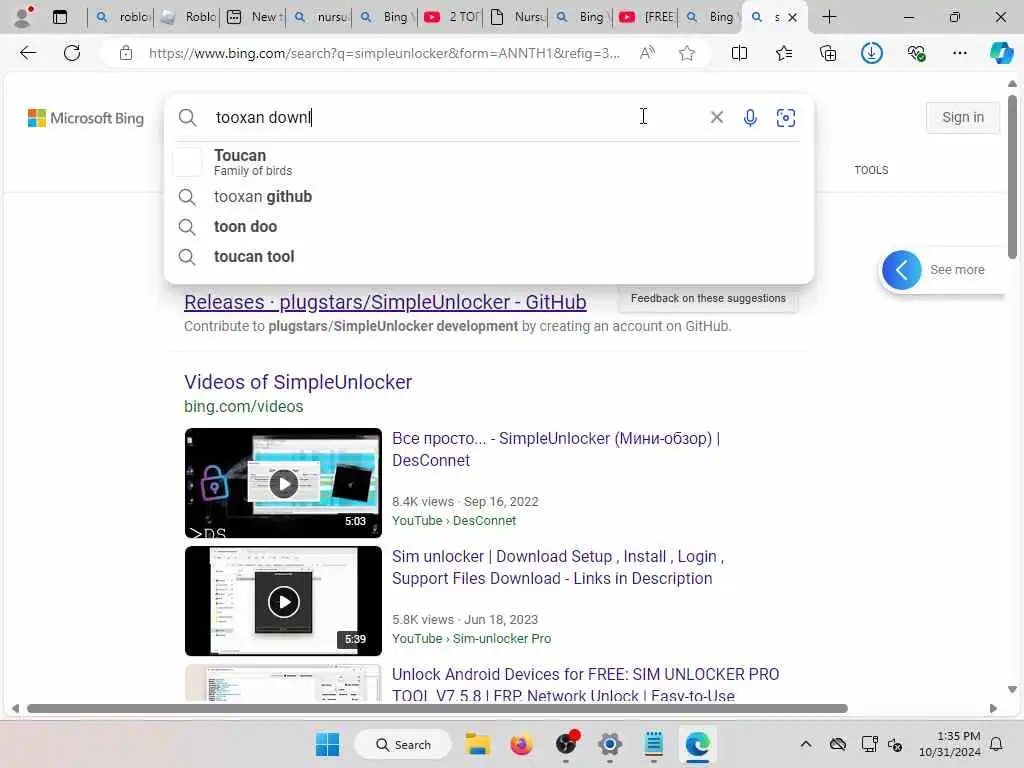Image resolution: width=1024 pixels, height=768 pixels.
Task: Open split screen view
Action: (x=739, y=53)
